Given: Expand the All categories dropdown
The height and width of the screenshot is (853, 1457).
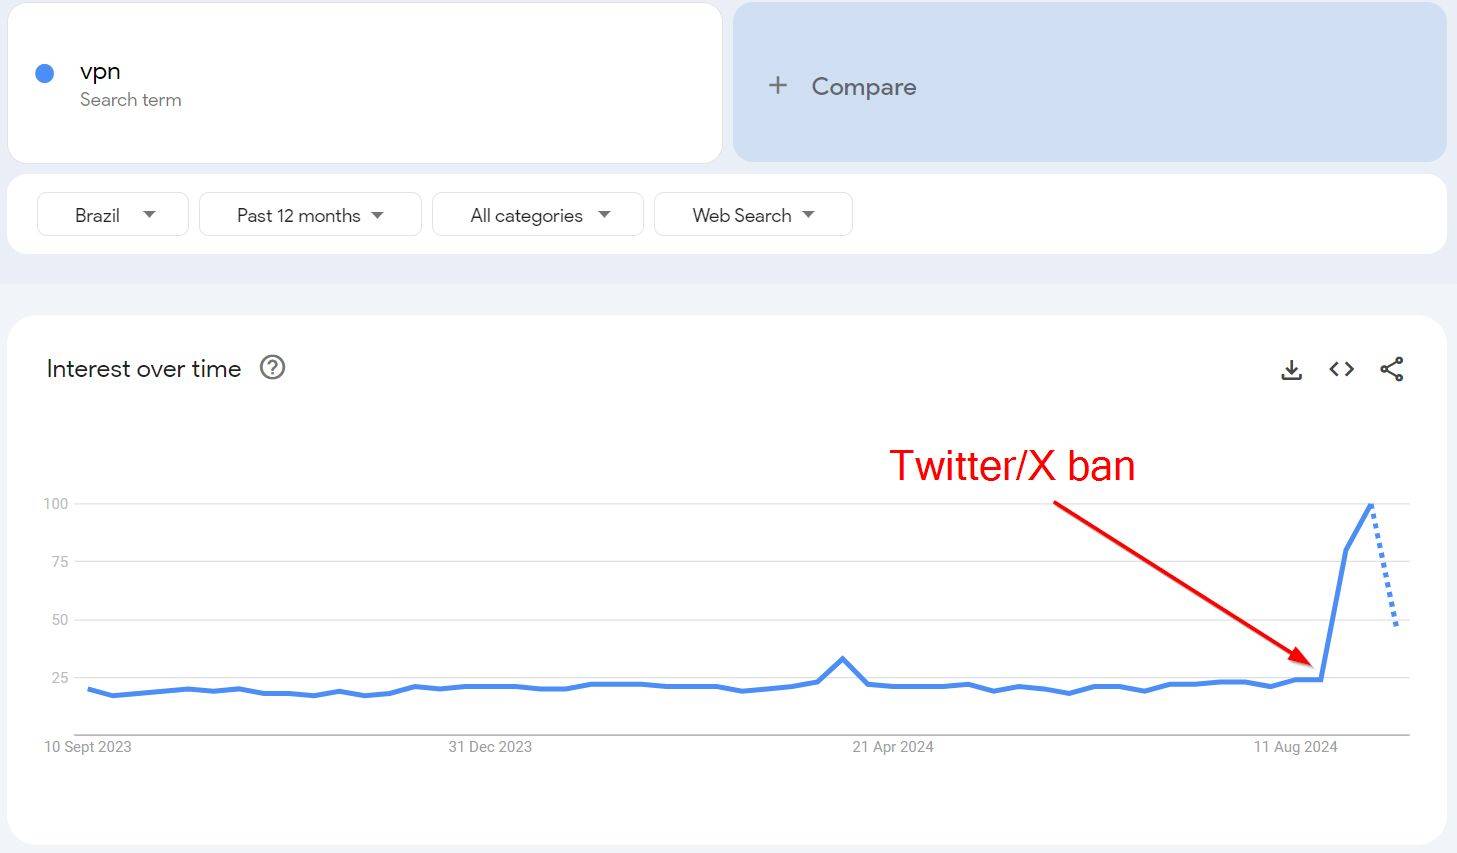Looking at the screenshot, I should click(x=538, y=214).
